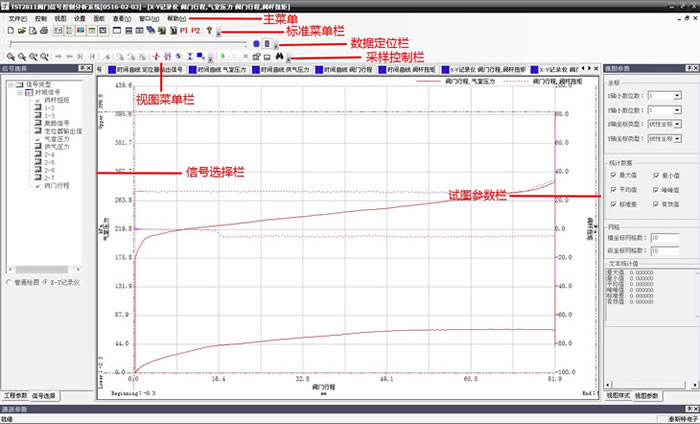
Task: Click the green play sampling icon
Action: pos(224,57)
